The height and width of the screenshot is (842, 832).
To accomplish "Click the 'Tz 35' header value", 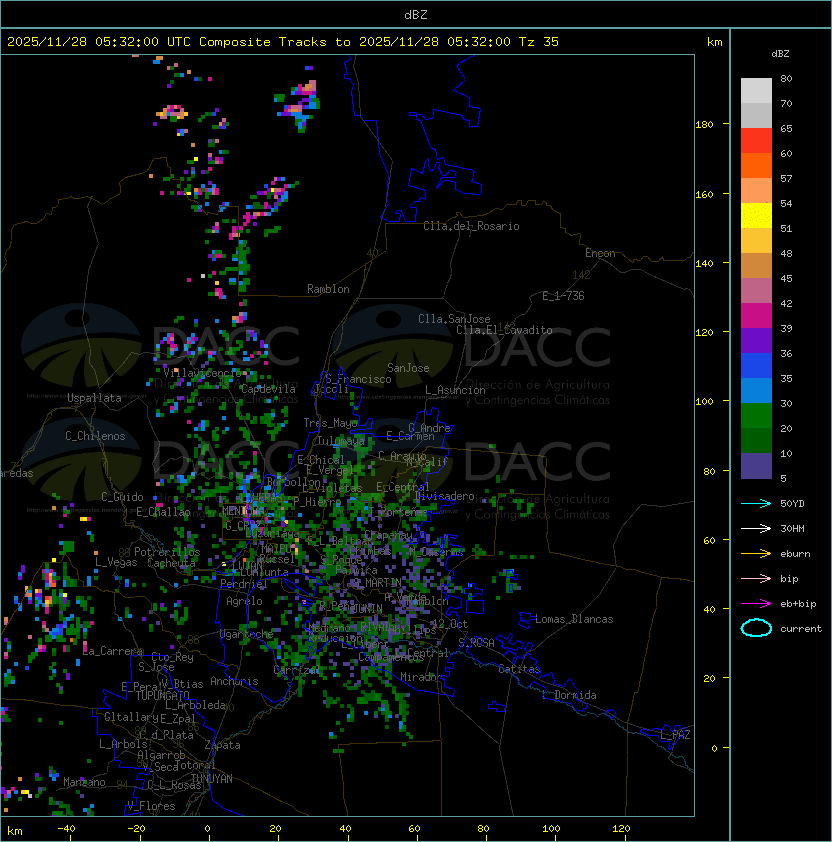I will click(539, 42).
